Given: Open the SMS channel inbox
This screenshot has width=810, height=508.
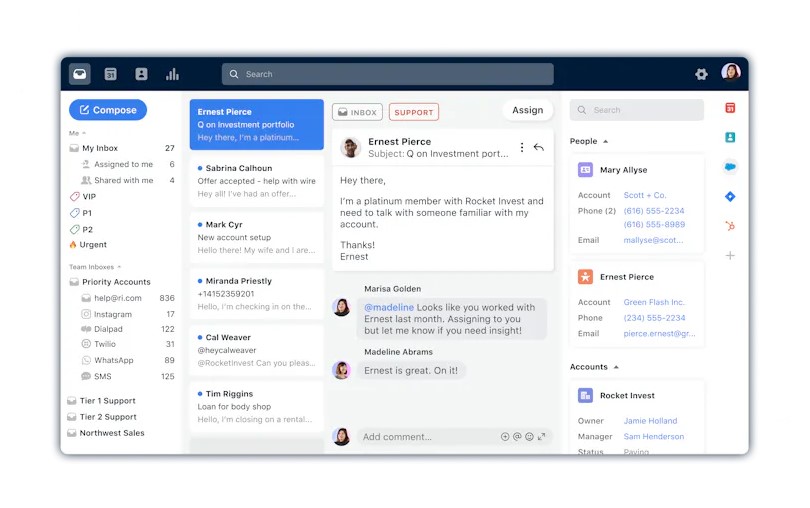Looking at the screenshot, I should (128, 376).
